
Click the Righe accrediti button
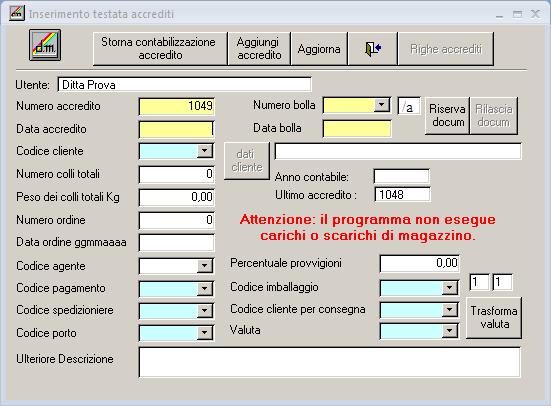click(x=446, y=49)
